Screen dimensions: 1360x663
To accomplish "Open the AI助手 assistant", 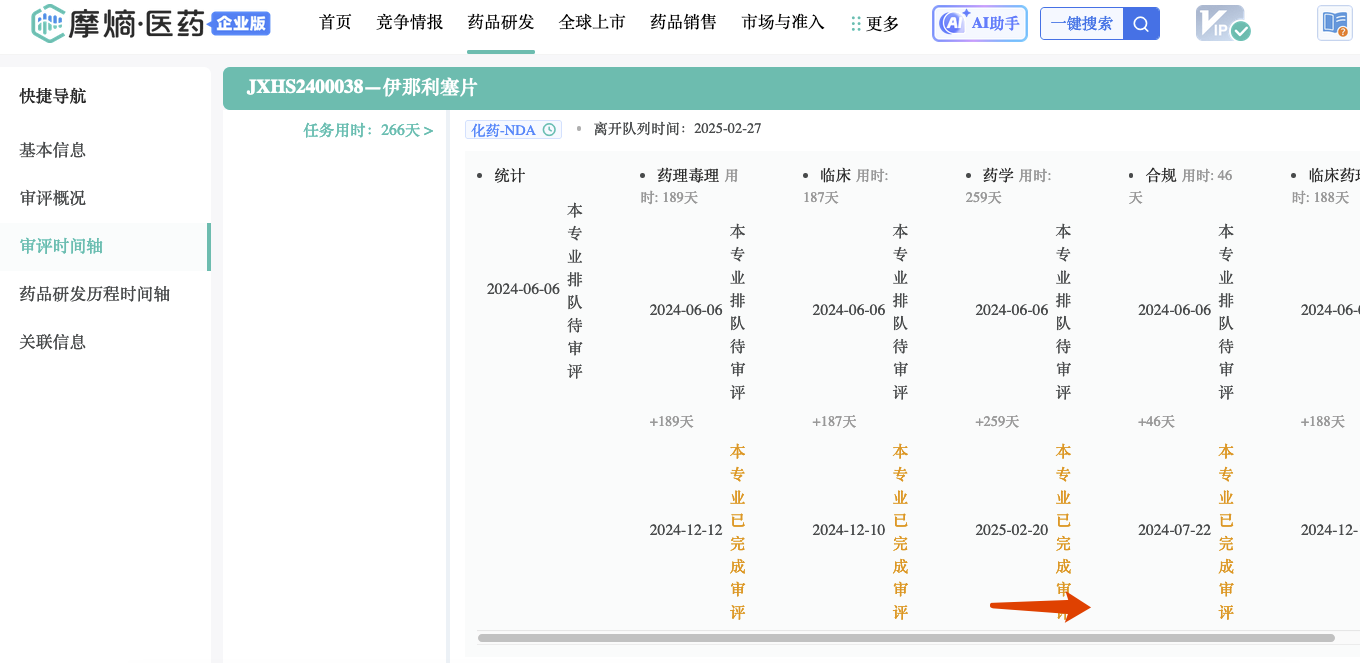I will coord(979,24).
